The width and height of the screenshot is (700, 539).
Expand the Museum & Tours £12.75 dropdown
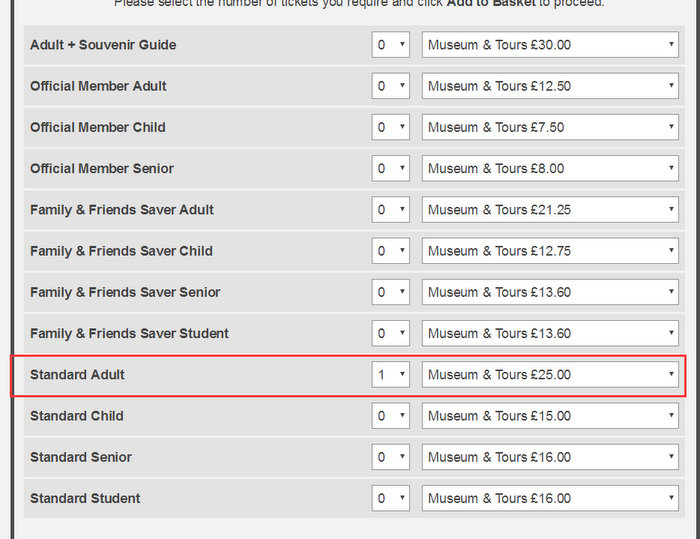pos(550,251)
